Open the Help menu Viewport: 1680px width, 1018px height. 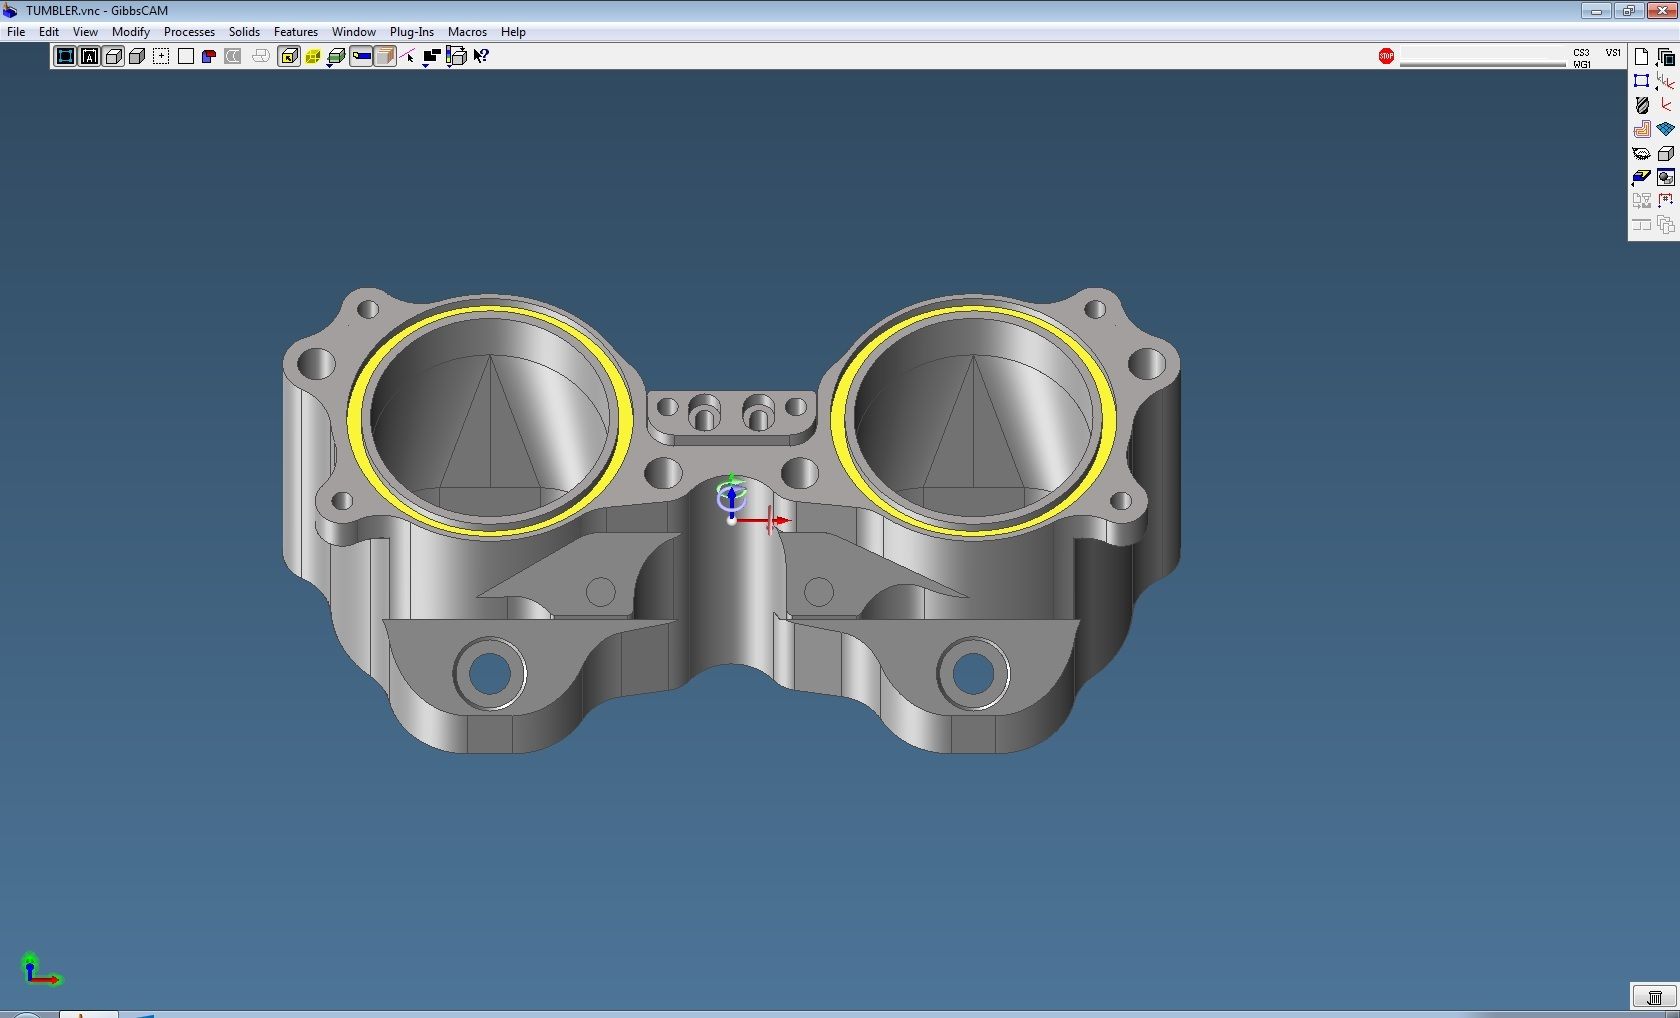tap(513, 32)
